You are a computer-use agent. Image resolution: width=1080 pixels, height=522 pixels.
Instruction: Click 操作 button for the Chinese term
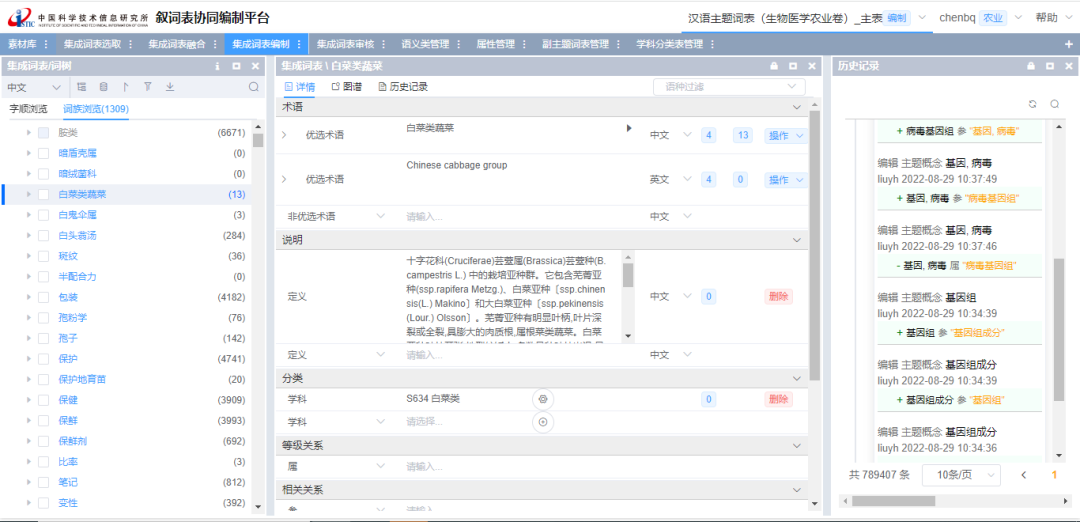click(784, 136)
